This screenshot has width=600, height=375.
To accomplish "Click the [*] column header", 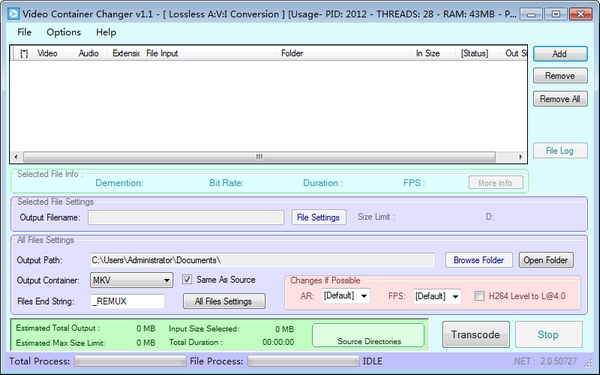I will [x=24, y=53].
